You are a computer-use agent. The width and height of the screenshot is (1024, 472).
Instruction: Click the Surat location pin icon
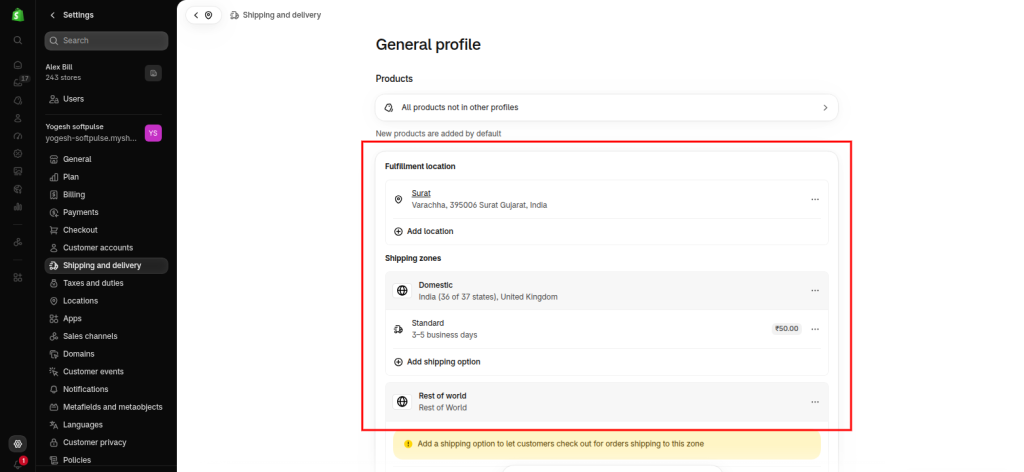(398, 199)
